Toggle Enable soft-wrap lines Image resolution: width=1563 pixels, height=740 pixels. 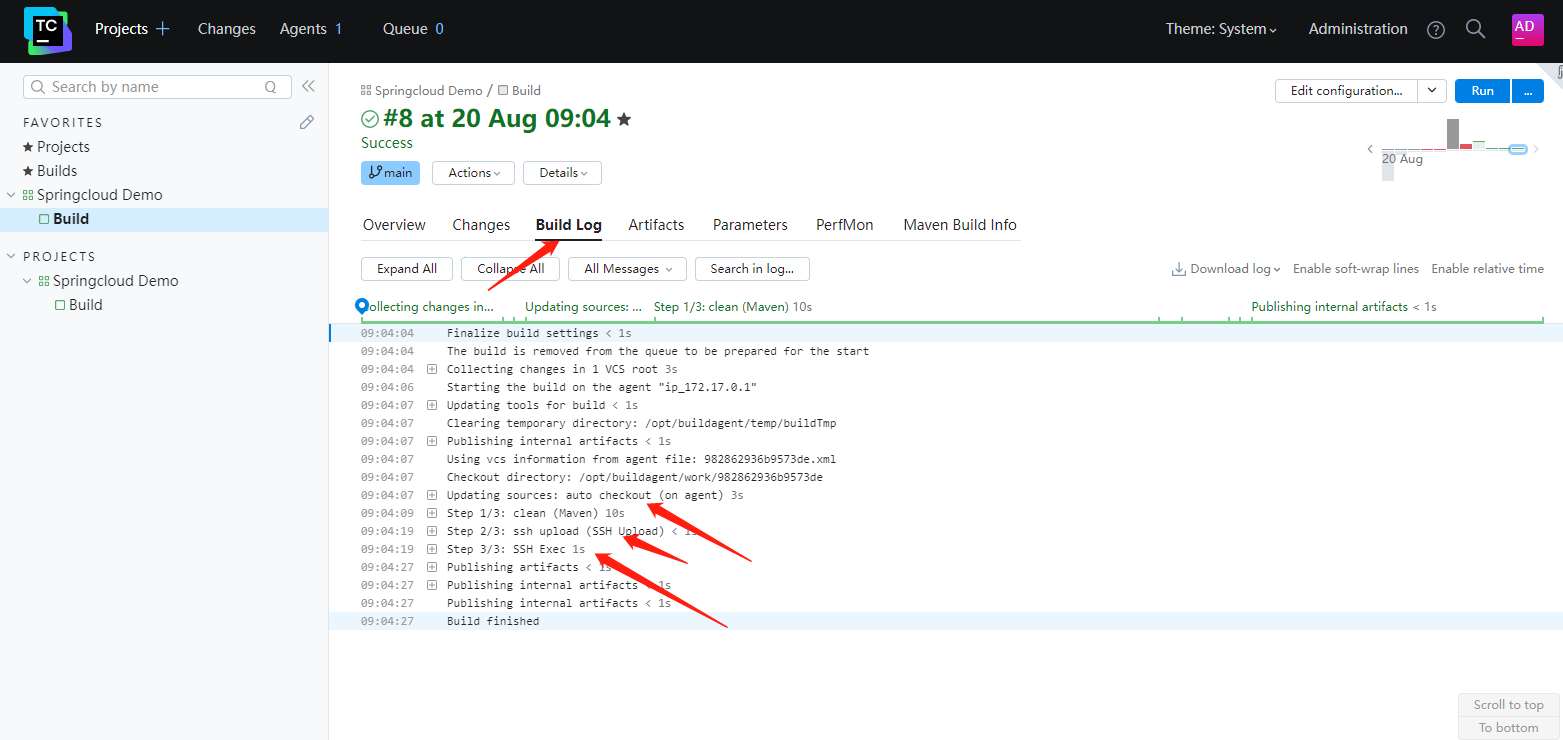(1356, 269)
